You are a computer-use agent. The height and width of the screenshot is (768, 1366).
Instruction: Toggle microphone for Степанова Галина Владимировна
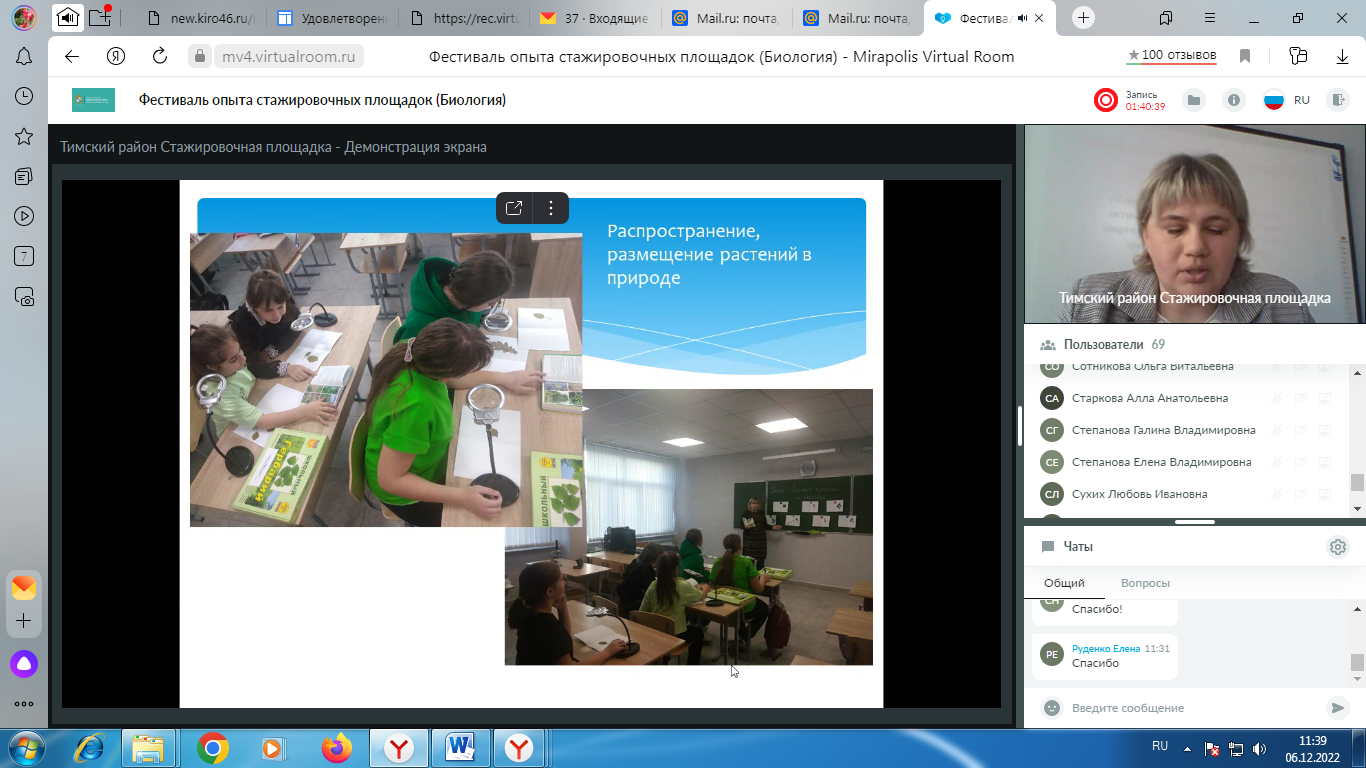click(1277, 430)
